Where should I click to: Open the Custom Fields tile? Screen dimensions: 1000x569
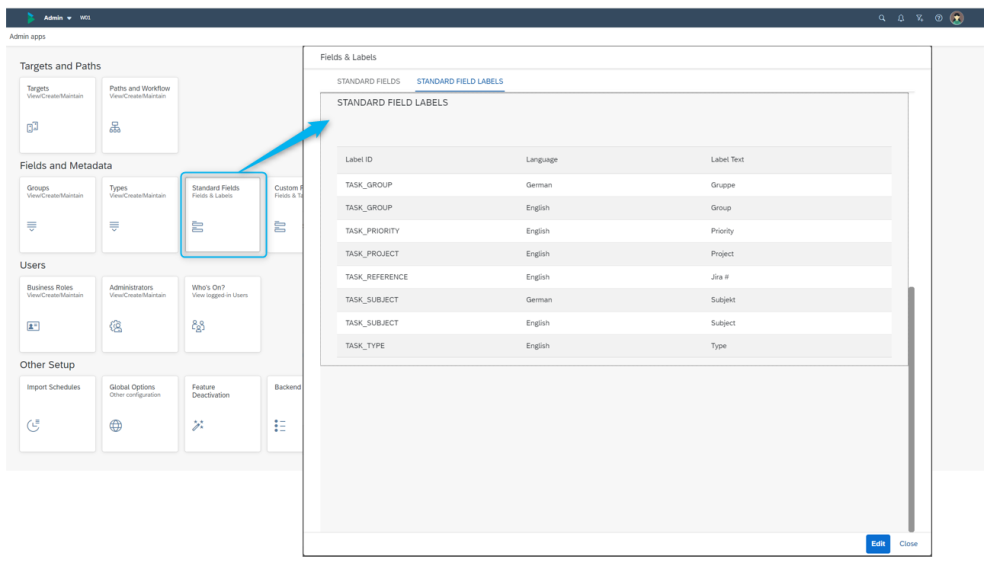click(x=285, y=215)
